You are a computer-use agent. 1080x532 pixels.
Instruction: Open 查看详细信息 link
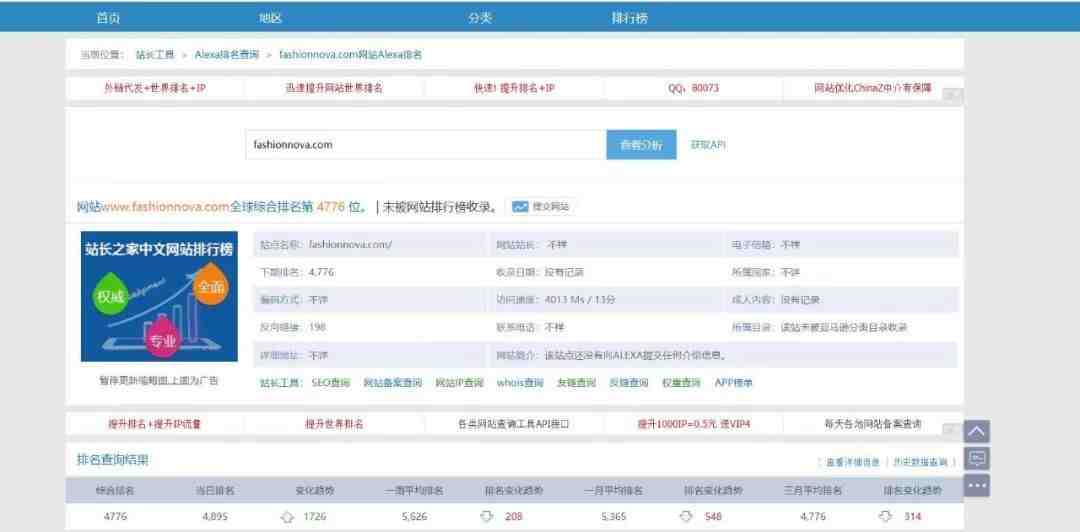(x=853, y=462)
